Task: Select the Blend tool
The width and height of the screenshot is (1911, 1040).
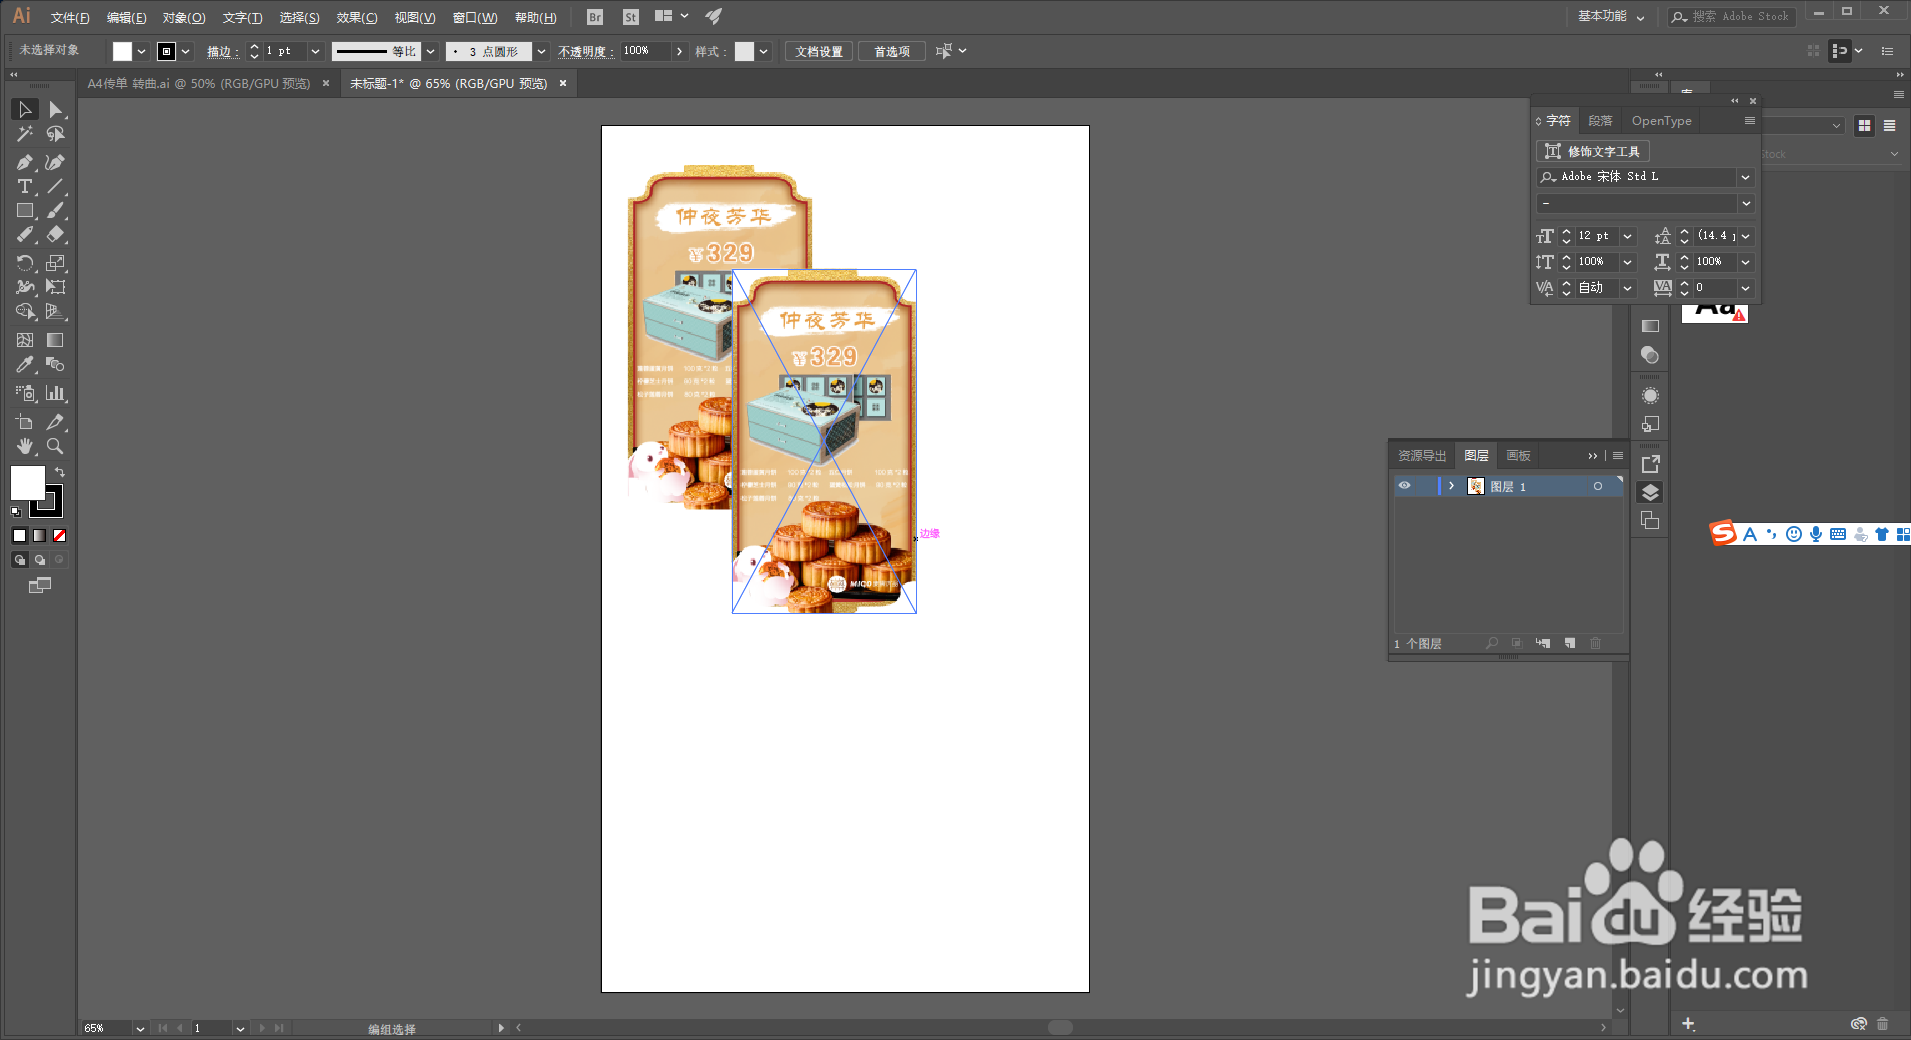Action: [x=56, y=365]
